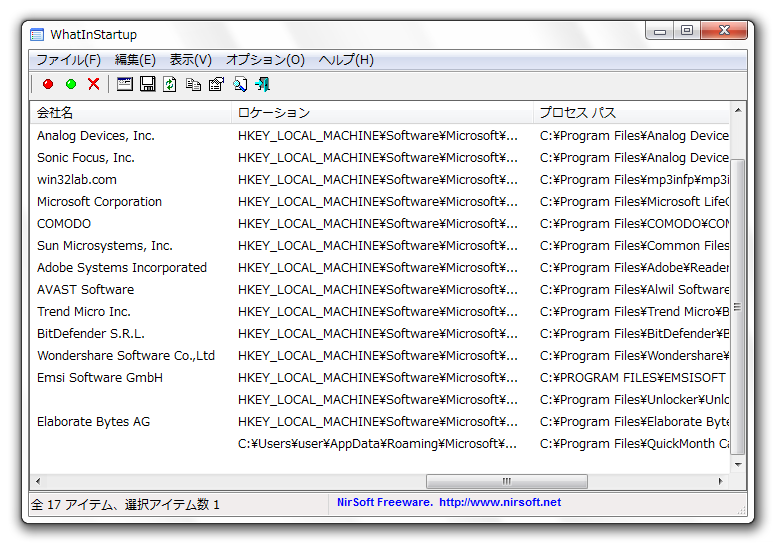This screenshot has width=779, height=547.
Task: Open the ヘルプ(H) menu
Action: click(x=346, y=60)
